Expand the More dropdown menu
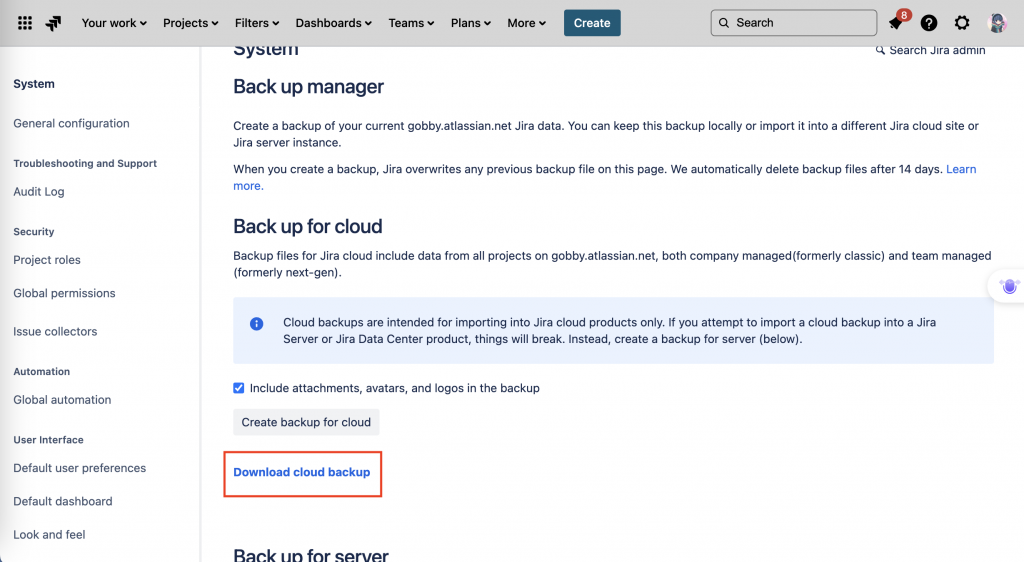Screen dimensions: 1024x562 (x=526, y=23)
